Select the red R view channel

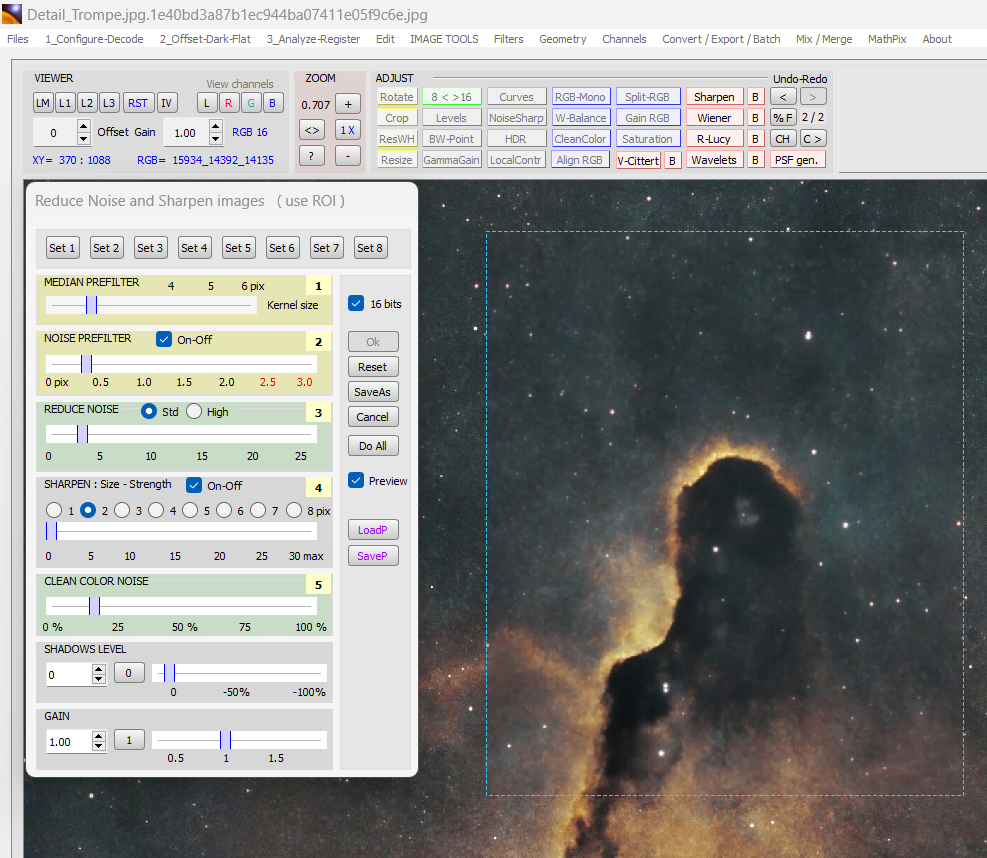tap(228, 102)
